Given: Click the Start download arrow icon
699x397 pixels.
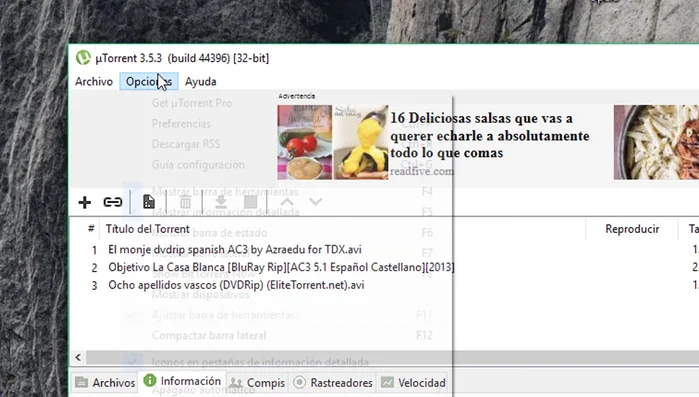Looking at the screenshot, I should pos(221,202).
